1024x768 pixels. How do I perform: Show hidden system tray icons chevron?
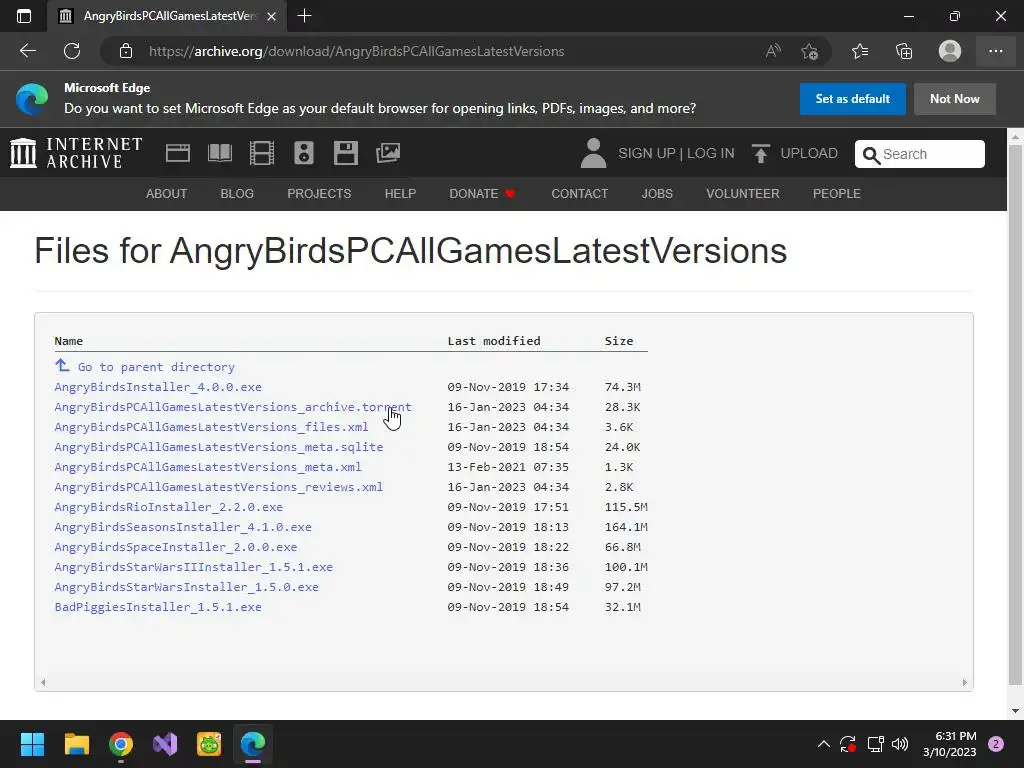pos(824,744)
